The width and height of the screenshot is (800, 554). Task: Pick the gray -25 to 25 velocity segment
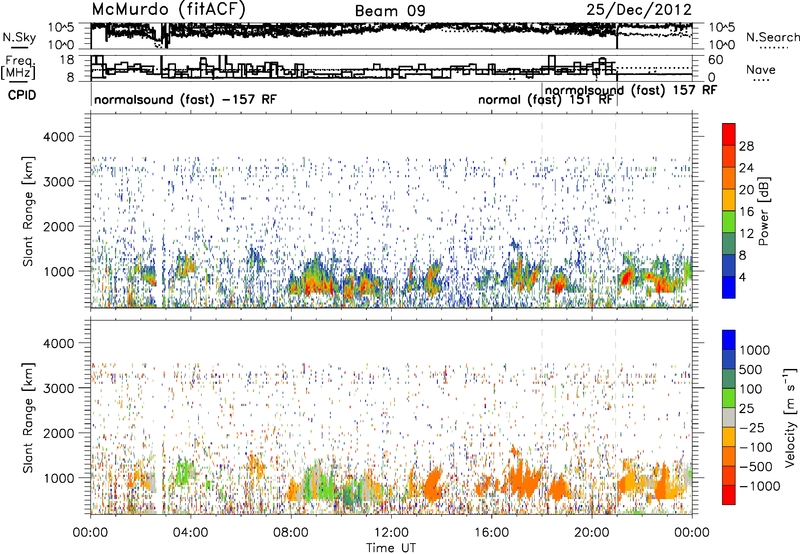point(729,418)
